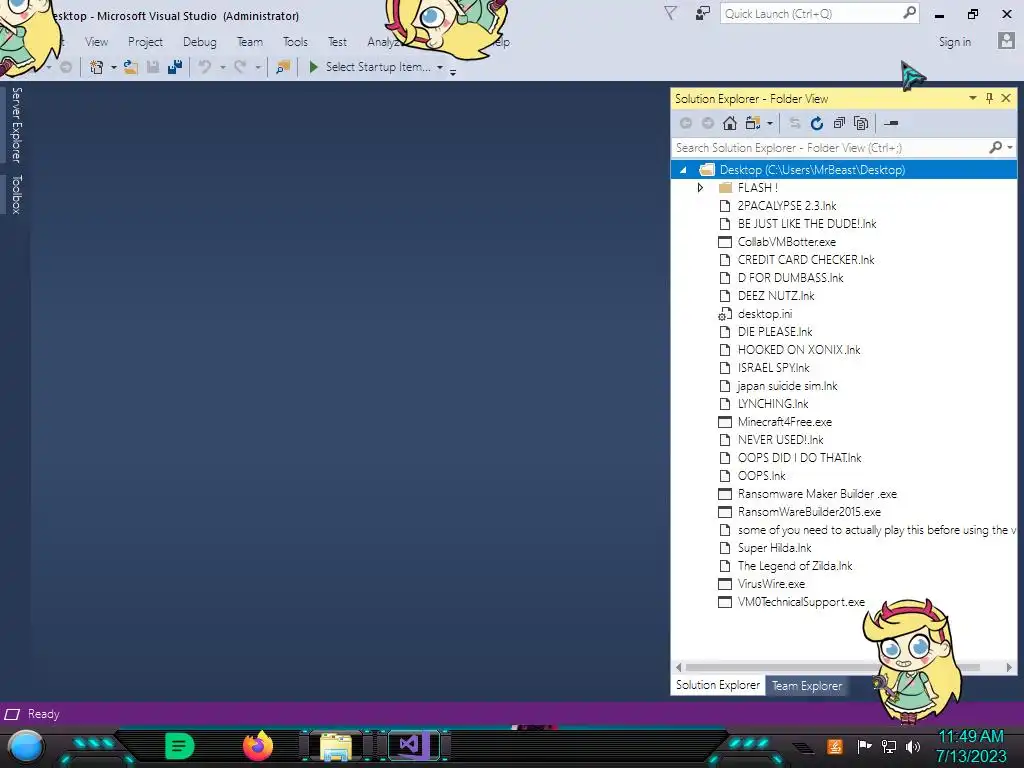This screenshot has width=1024, height=768.
Task: Click the volume speaker icon in system tray
Action: 912,746
